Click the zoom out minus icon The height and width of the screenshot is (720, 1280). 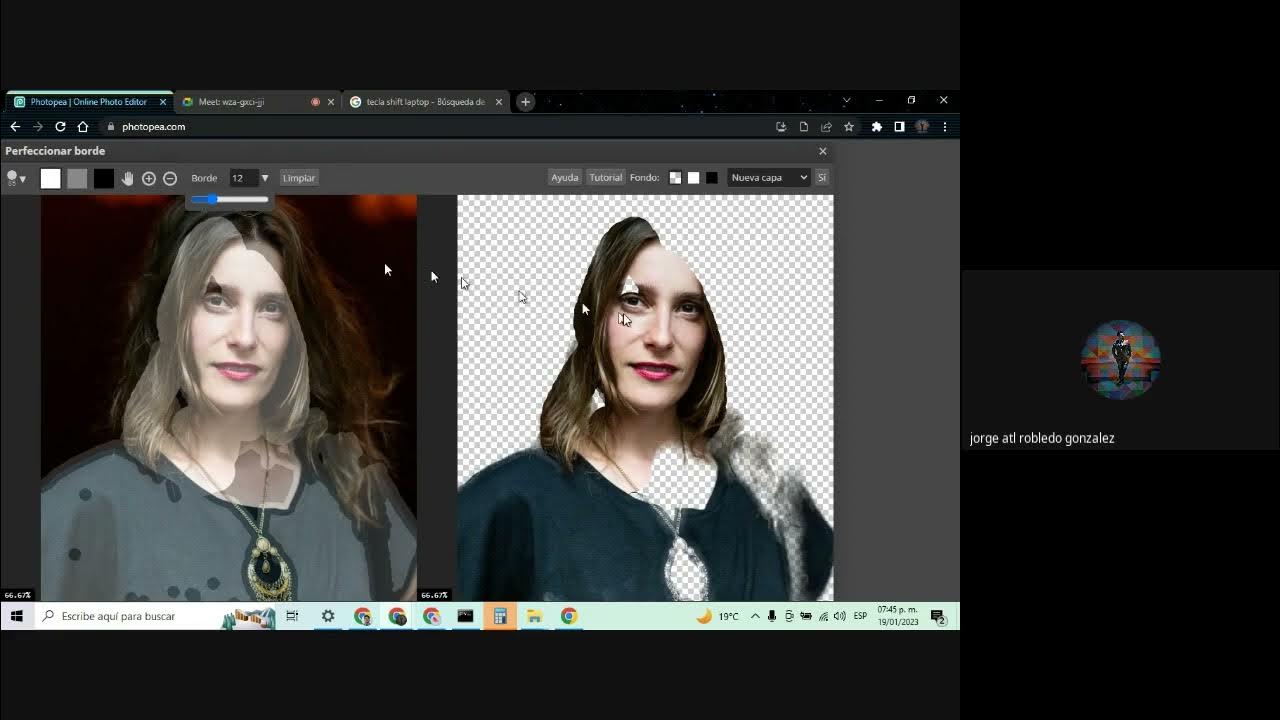(x=170, y=178)
